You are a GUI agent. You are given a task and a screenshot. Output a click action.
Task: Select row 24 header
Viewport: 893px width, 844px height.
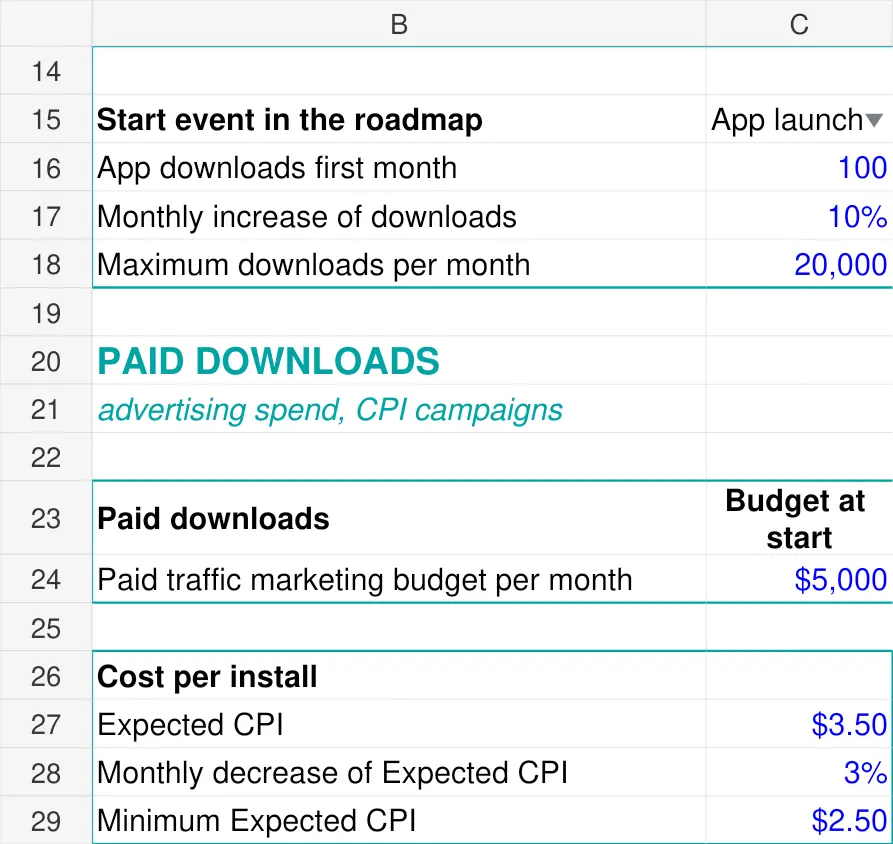(x=46, y=579)
